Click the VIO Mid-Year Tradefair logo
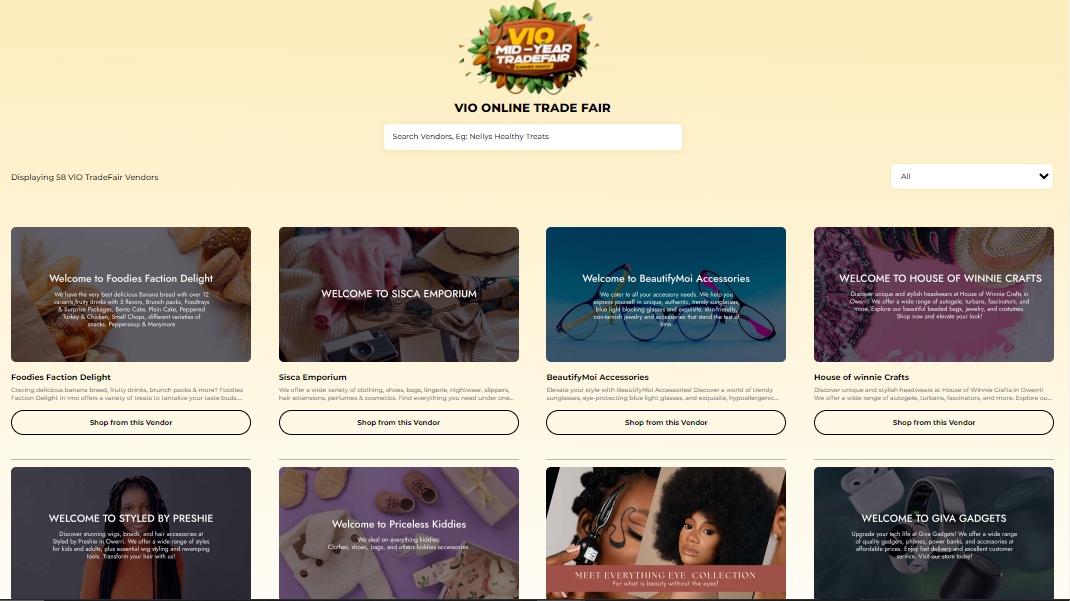The height and width of the screenshot is (601, 1070). pyautogui.click(x=528, y=48)
